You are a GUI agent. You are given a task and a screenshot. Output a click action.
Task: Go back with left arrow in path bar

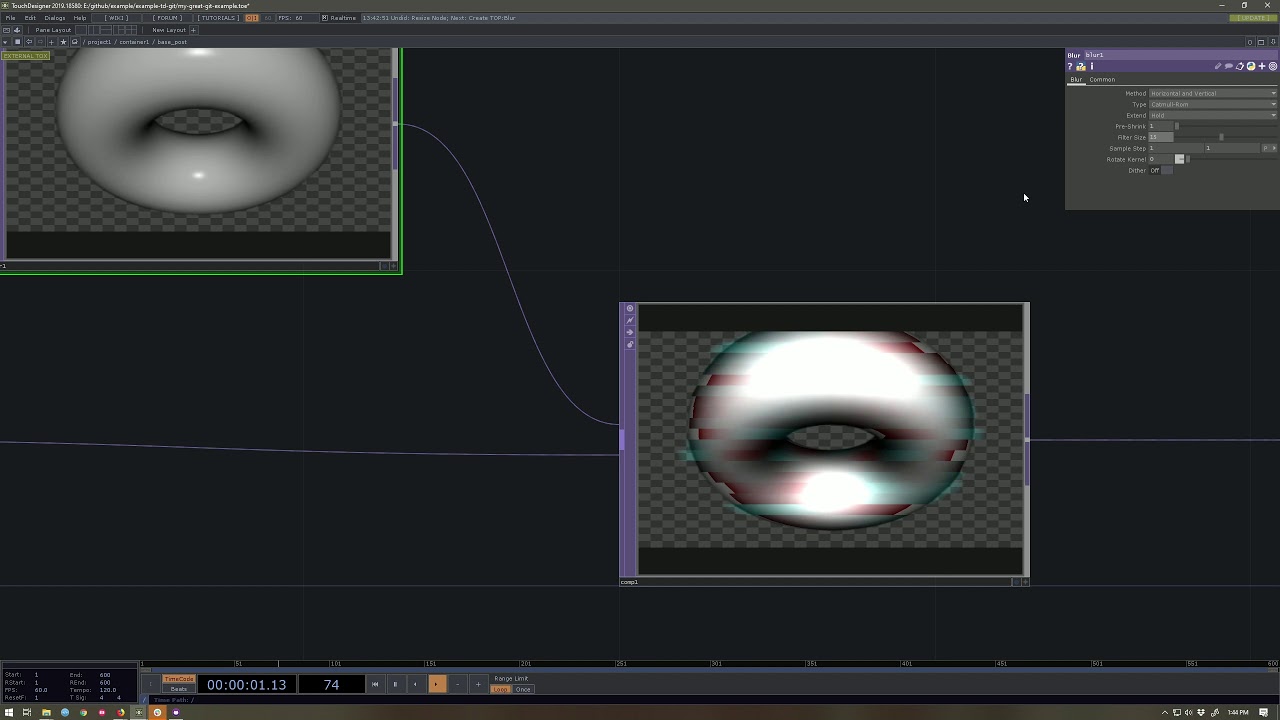pos(29,42)
